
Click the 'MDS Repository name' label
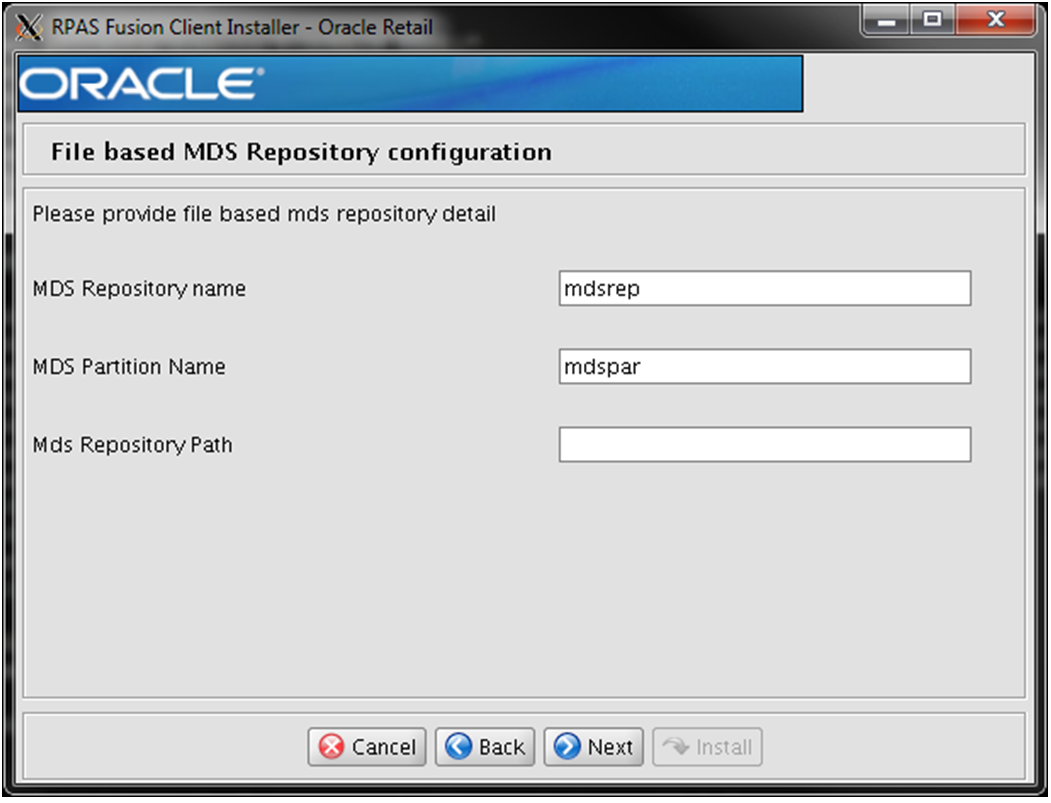139,289
